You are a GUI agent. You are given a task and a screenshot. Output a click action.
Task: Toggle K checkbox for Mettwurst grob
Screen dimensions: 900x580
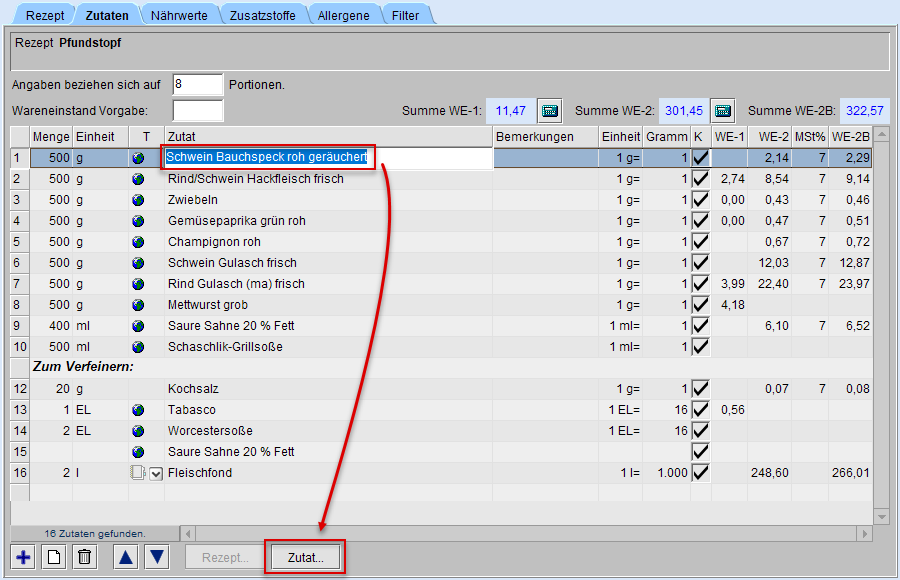700,305
